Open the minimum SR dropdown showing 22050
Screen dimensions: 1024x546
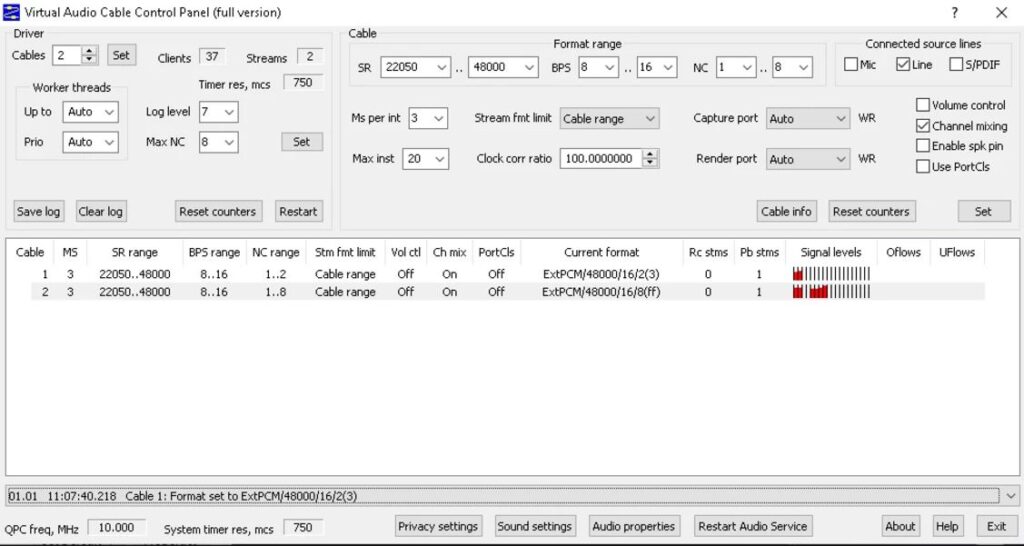pyautogui.click(x=415, y=67)
